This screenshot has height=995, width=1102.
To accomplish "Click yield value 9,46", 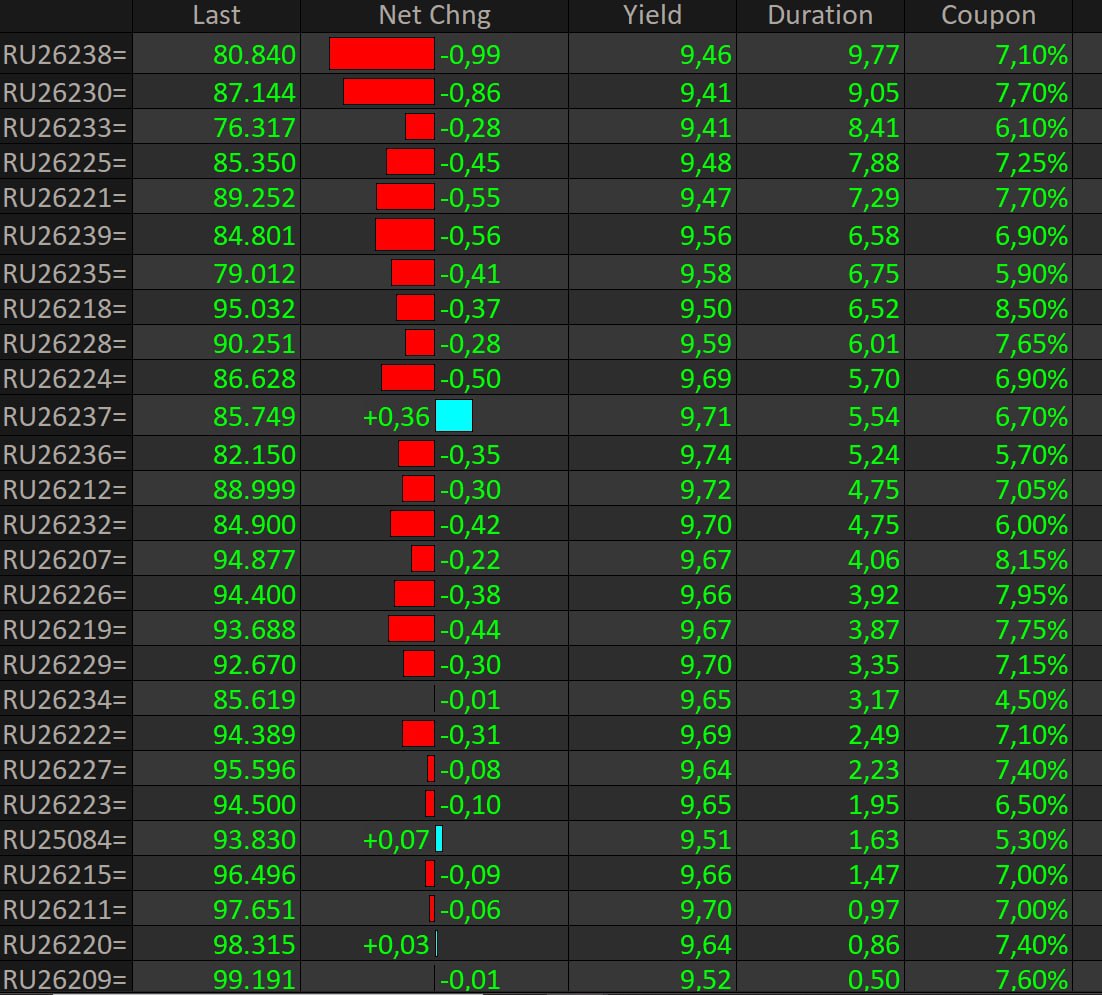I will coord(706,55).
